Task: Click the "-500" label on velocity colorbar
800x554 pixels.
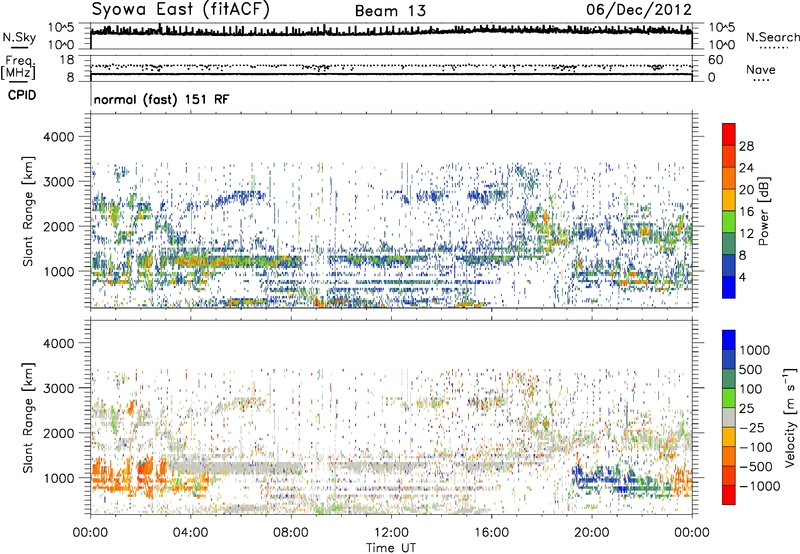Action: (x=756, y=467)
